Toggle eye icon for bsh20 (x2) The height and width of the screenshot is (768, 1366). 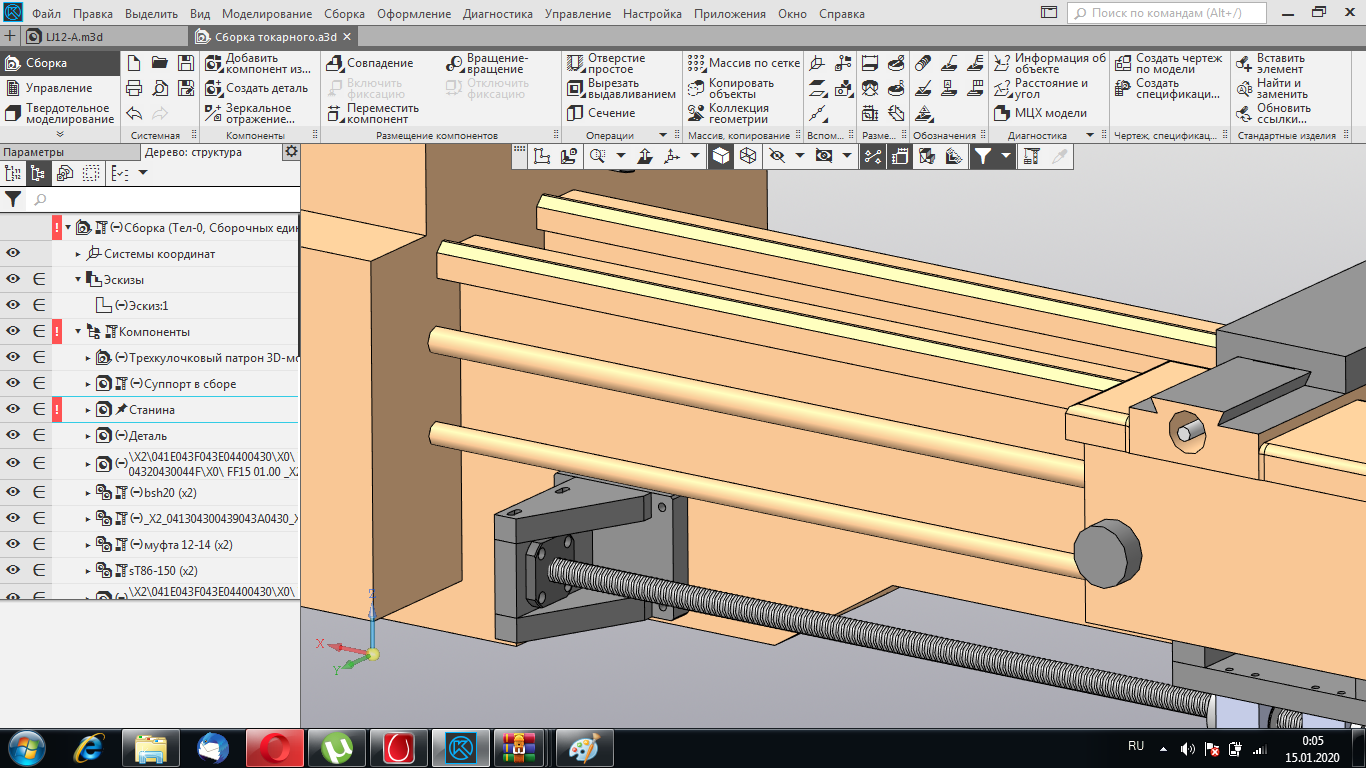14,492
